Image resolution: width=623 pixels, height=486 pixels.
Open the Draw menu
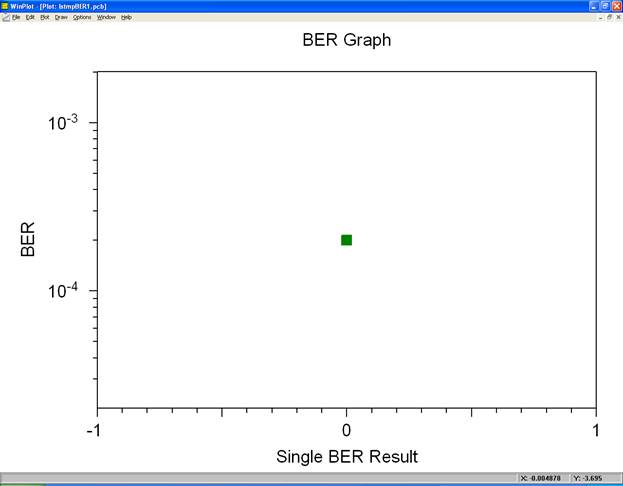coord(61,17)
